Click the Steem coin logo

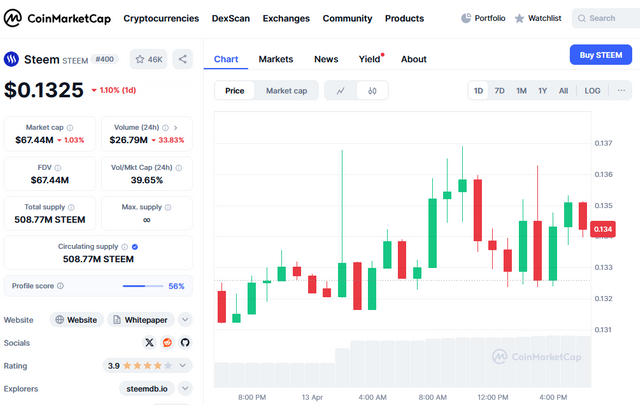click(x=11, y=59)
